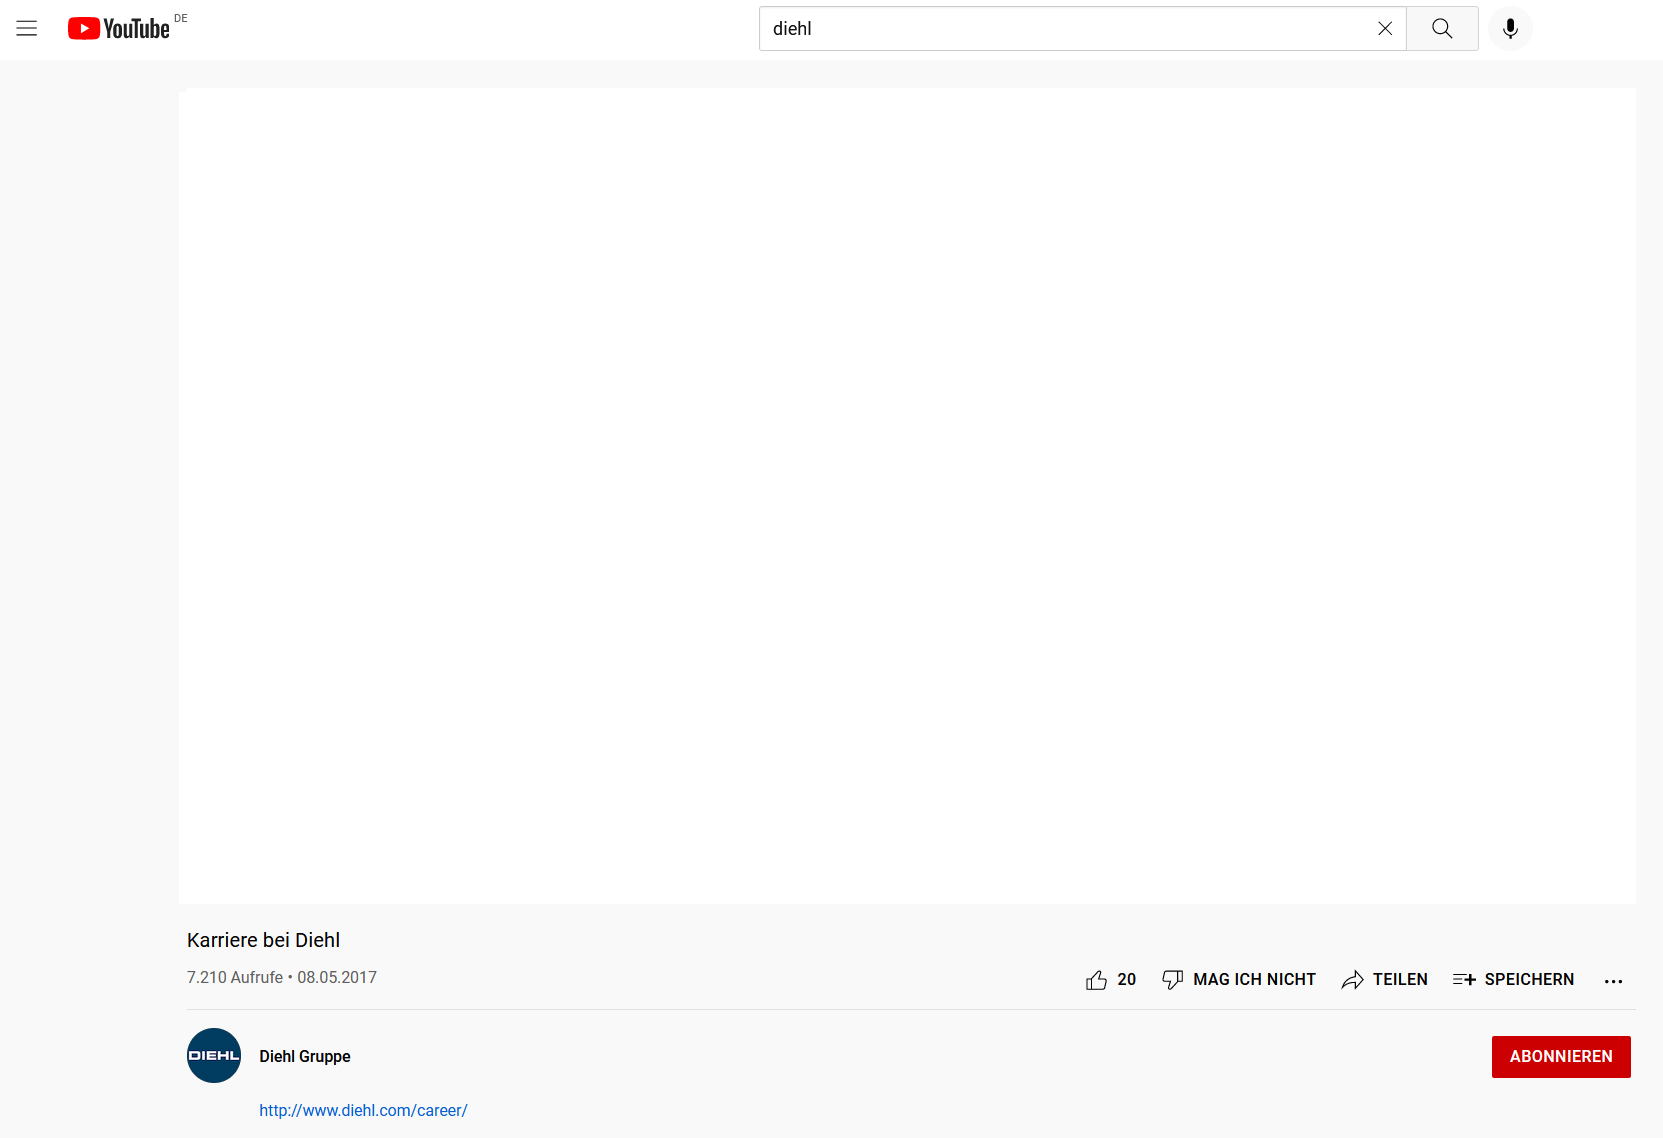1663x1138 pixels.
Task: Clear the search field with X
Action: tap(1385, 29)
